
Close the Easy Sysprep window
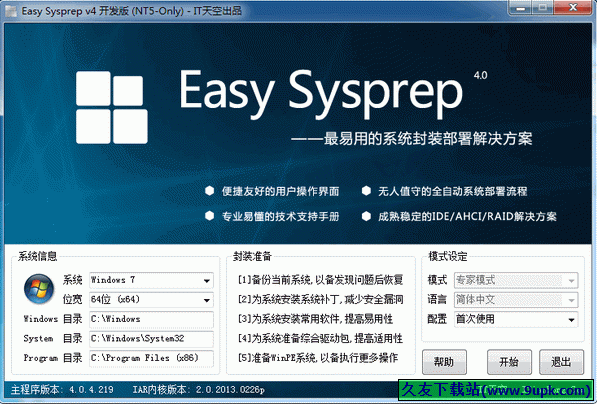point(573,7)
